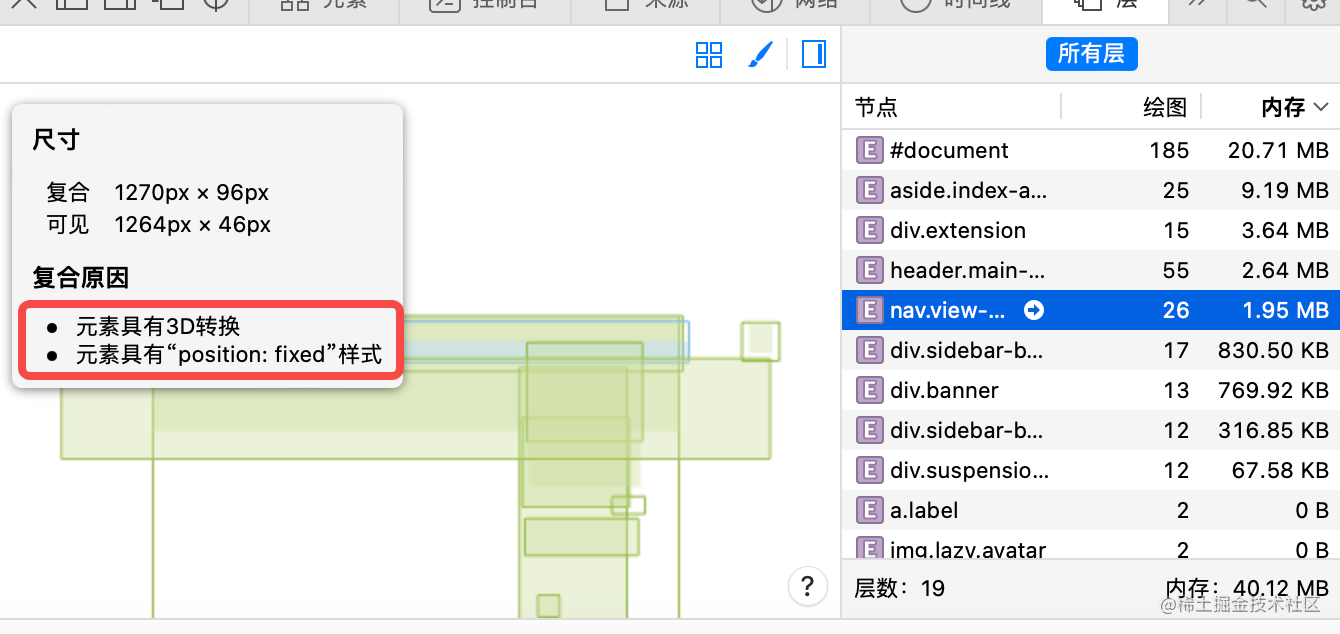Toggle the details sidebar panel icon
This screenshot has width=1340, height=634.
pos(814,54)
